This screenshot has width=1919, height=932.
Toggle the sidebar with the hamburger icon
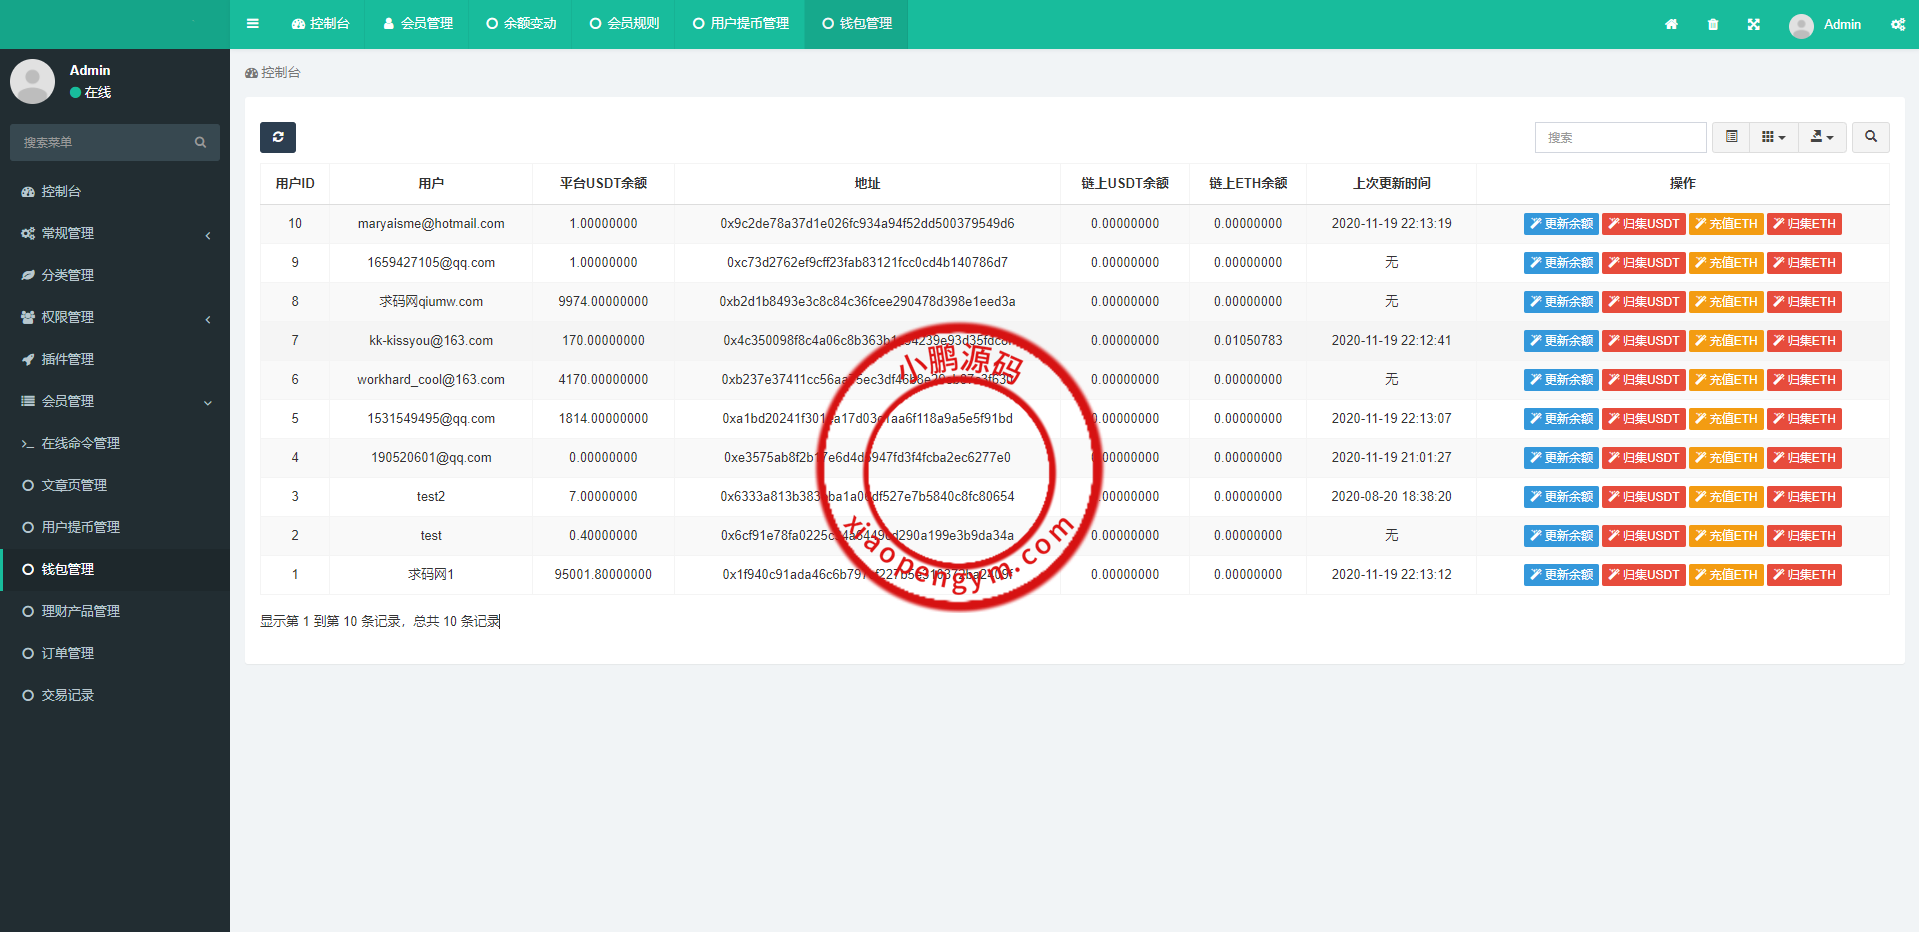click(253, 24)
